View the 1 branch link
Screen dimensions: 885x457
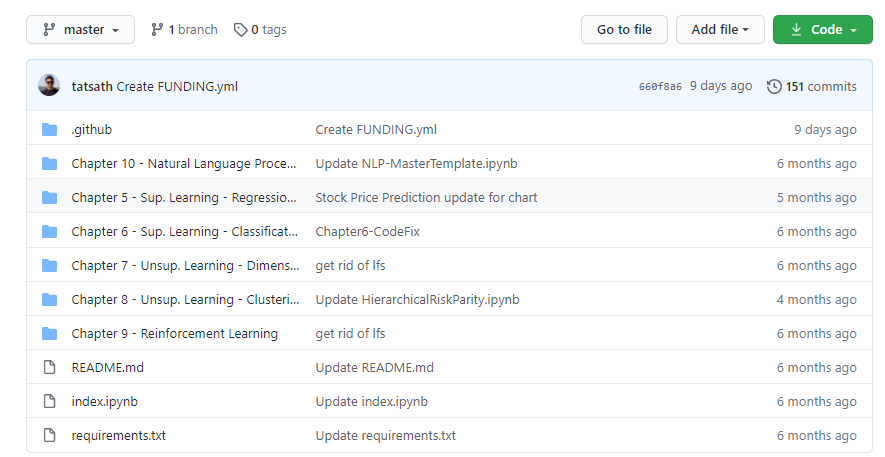[184, 30]
